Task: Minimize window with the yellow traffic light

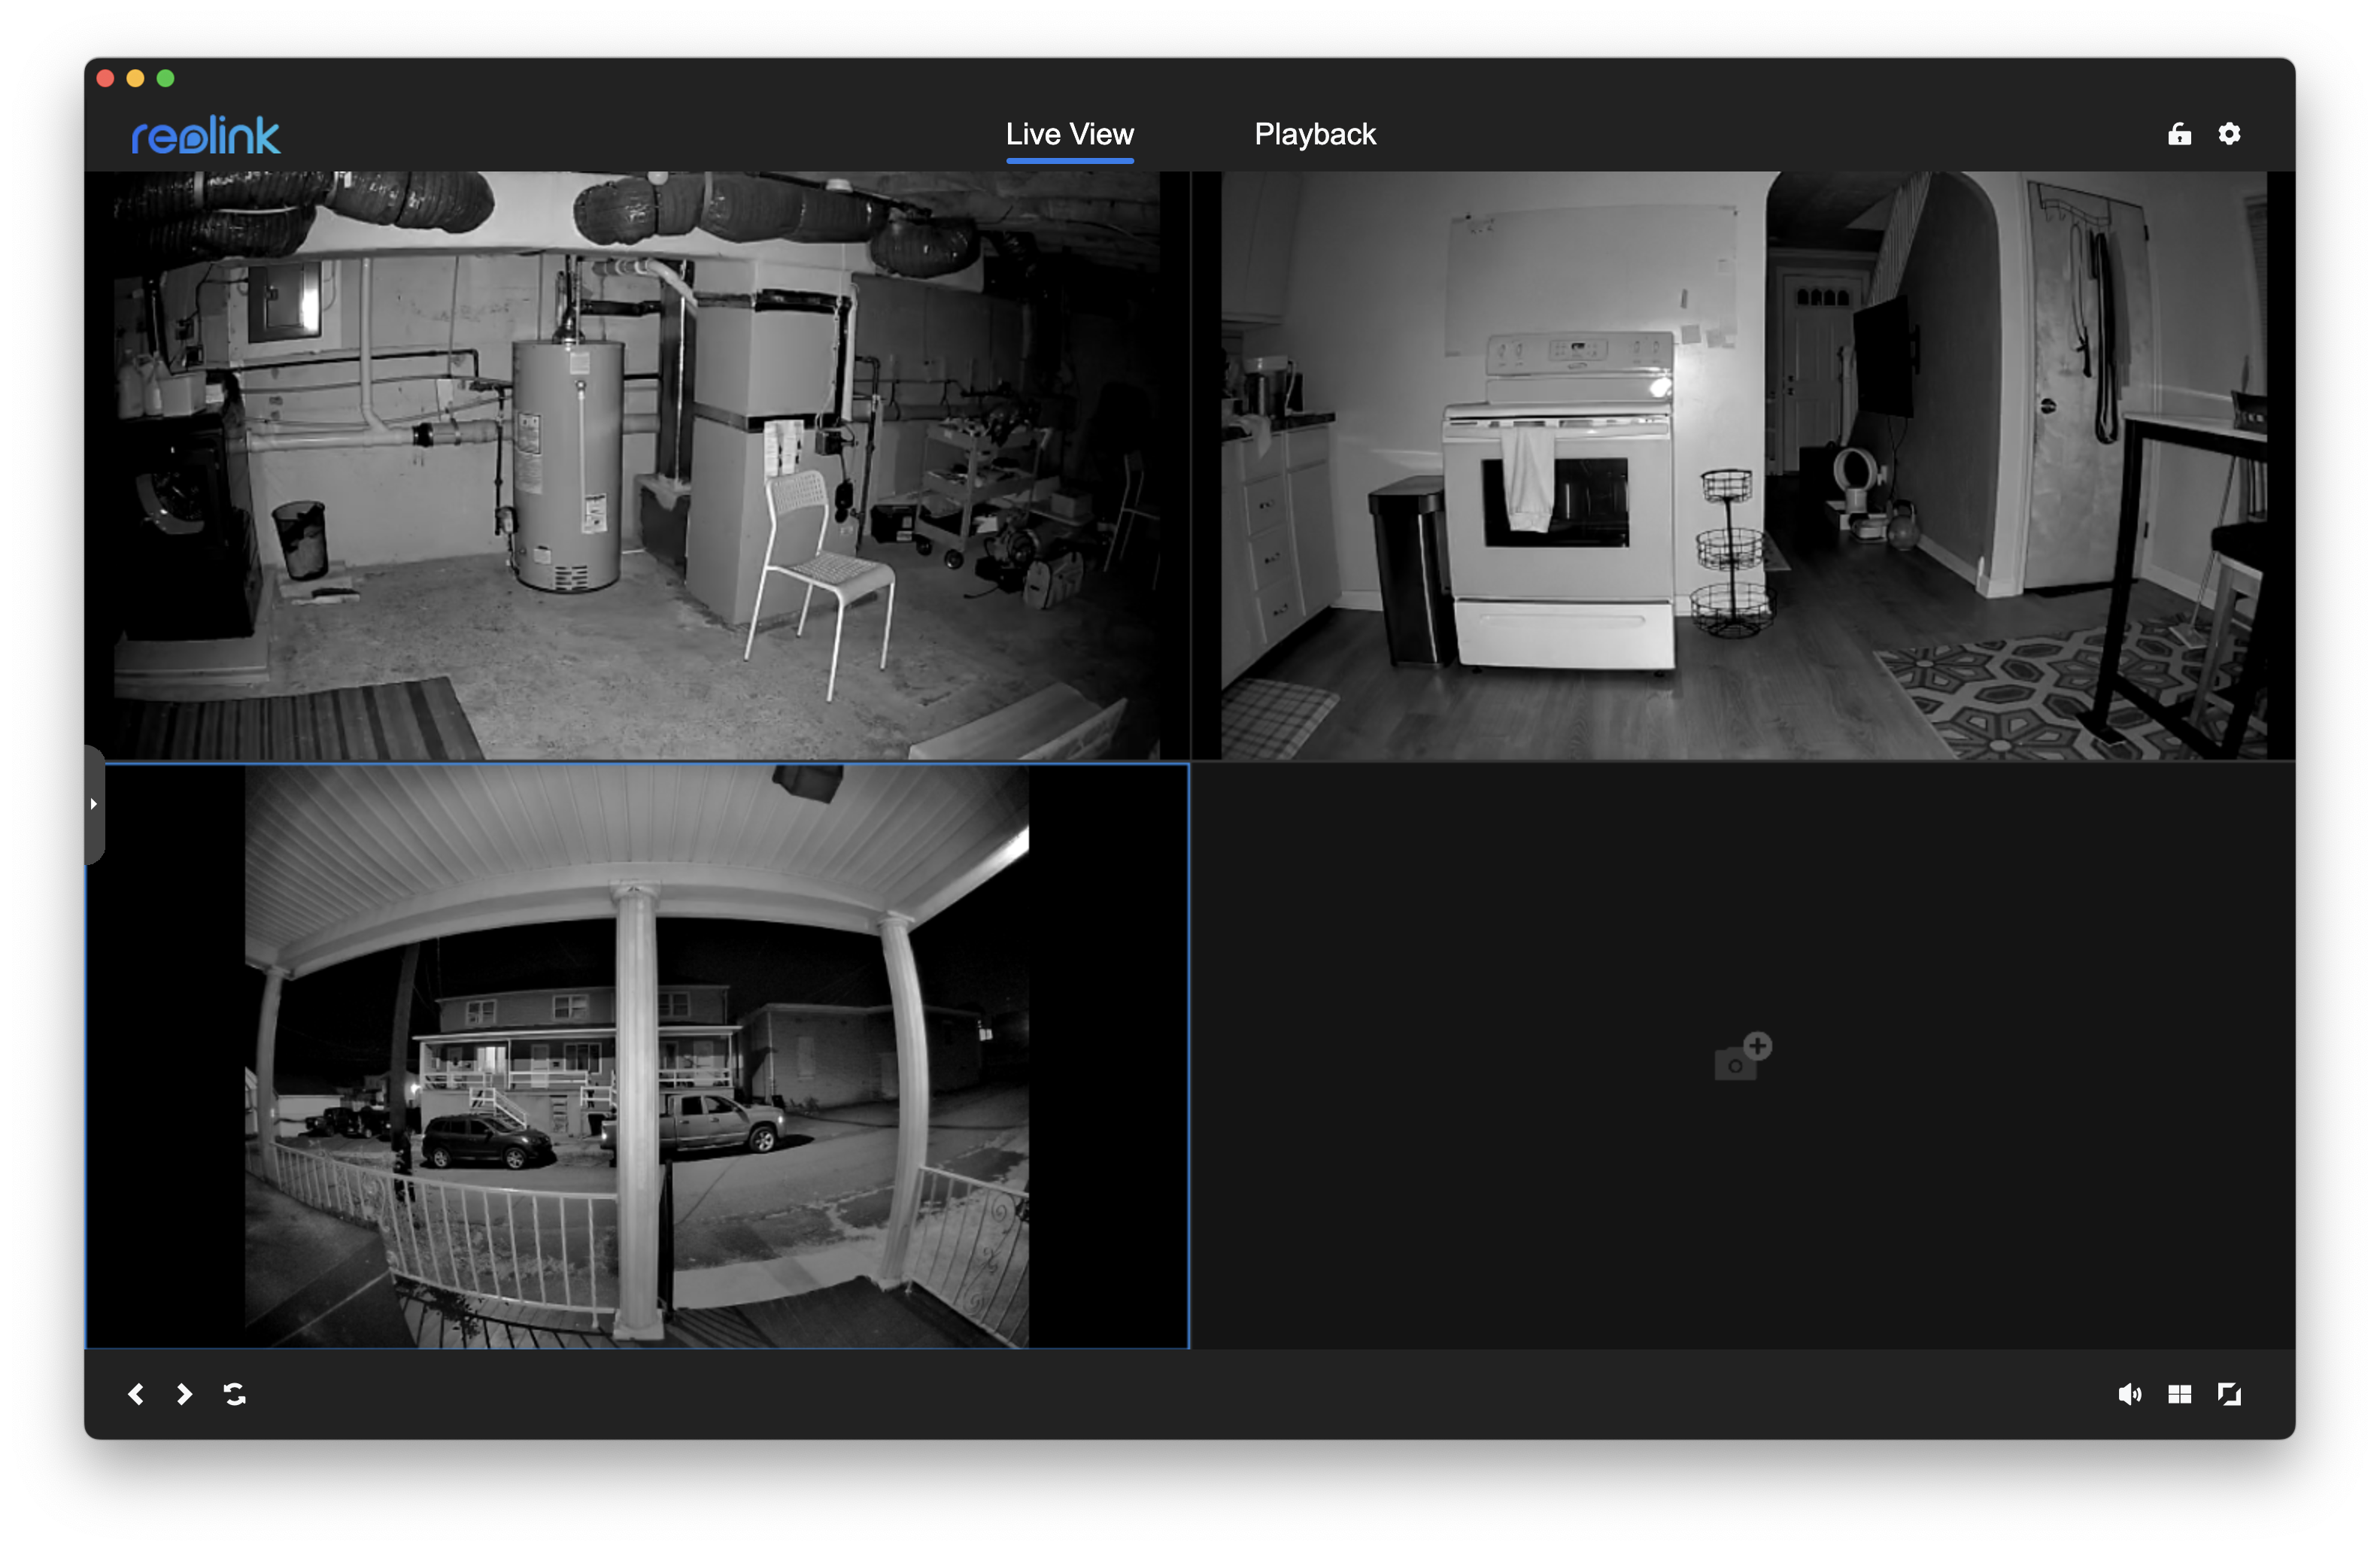Action: [x=134, y=77]
